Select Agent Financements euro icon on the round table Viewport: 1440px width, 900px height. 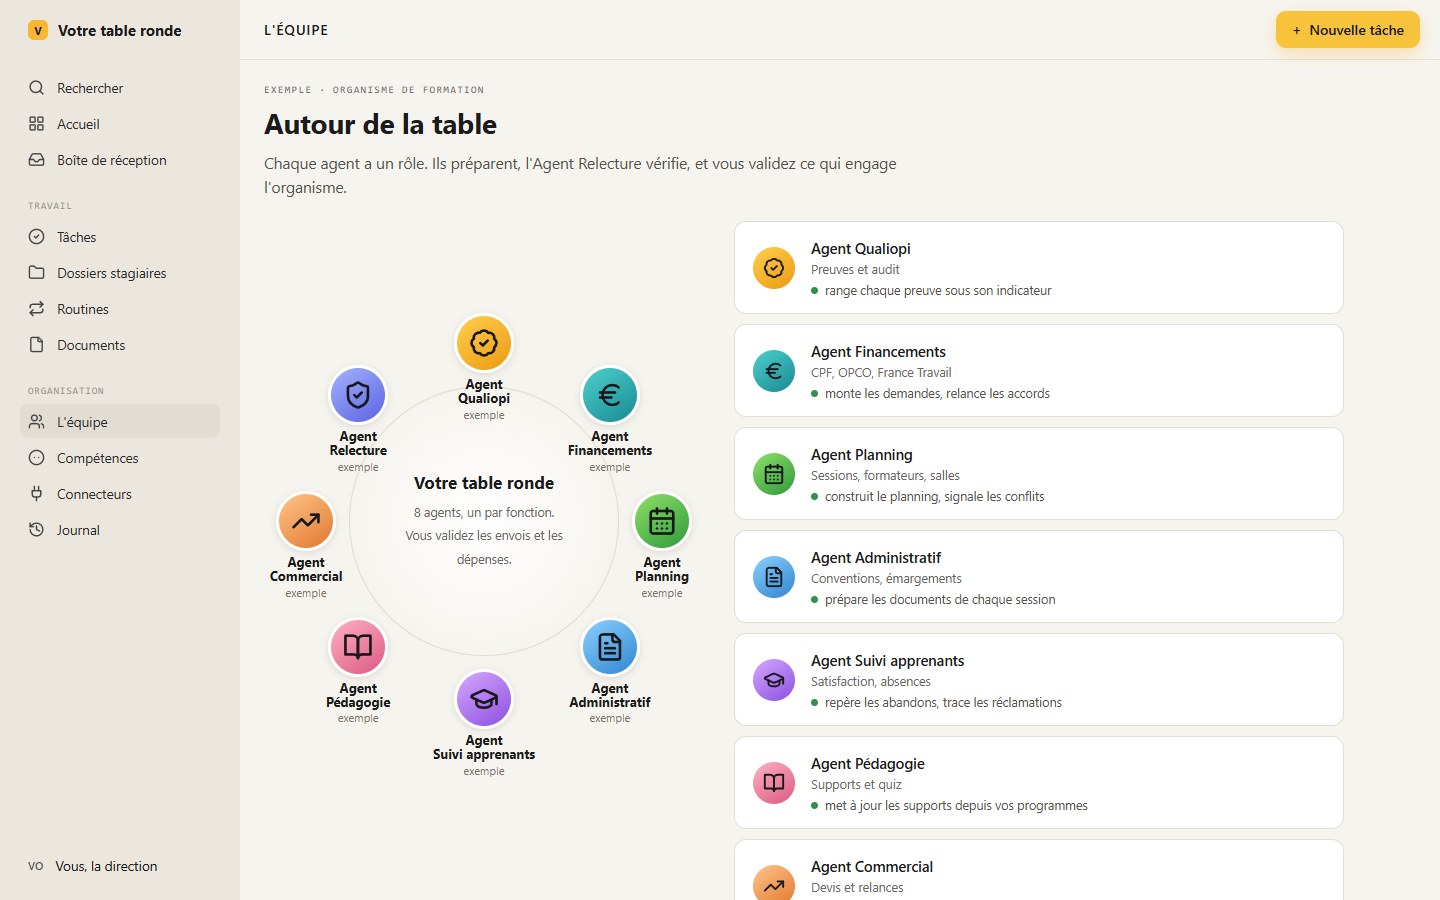tap(610, 395)
